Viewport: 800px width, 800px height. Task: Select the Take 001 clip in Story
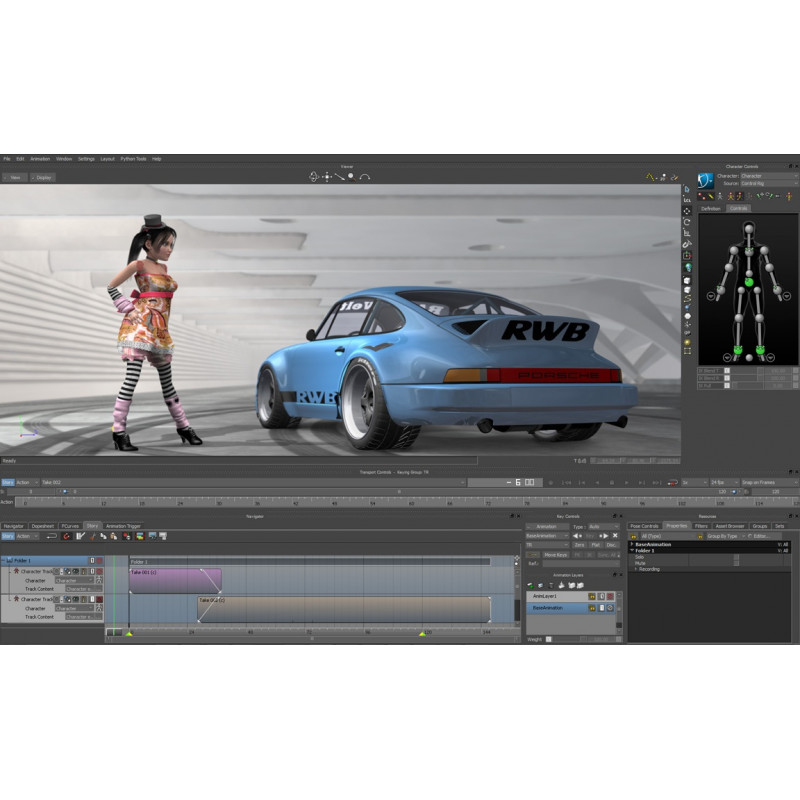[175, 581]
